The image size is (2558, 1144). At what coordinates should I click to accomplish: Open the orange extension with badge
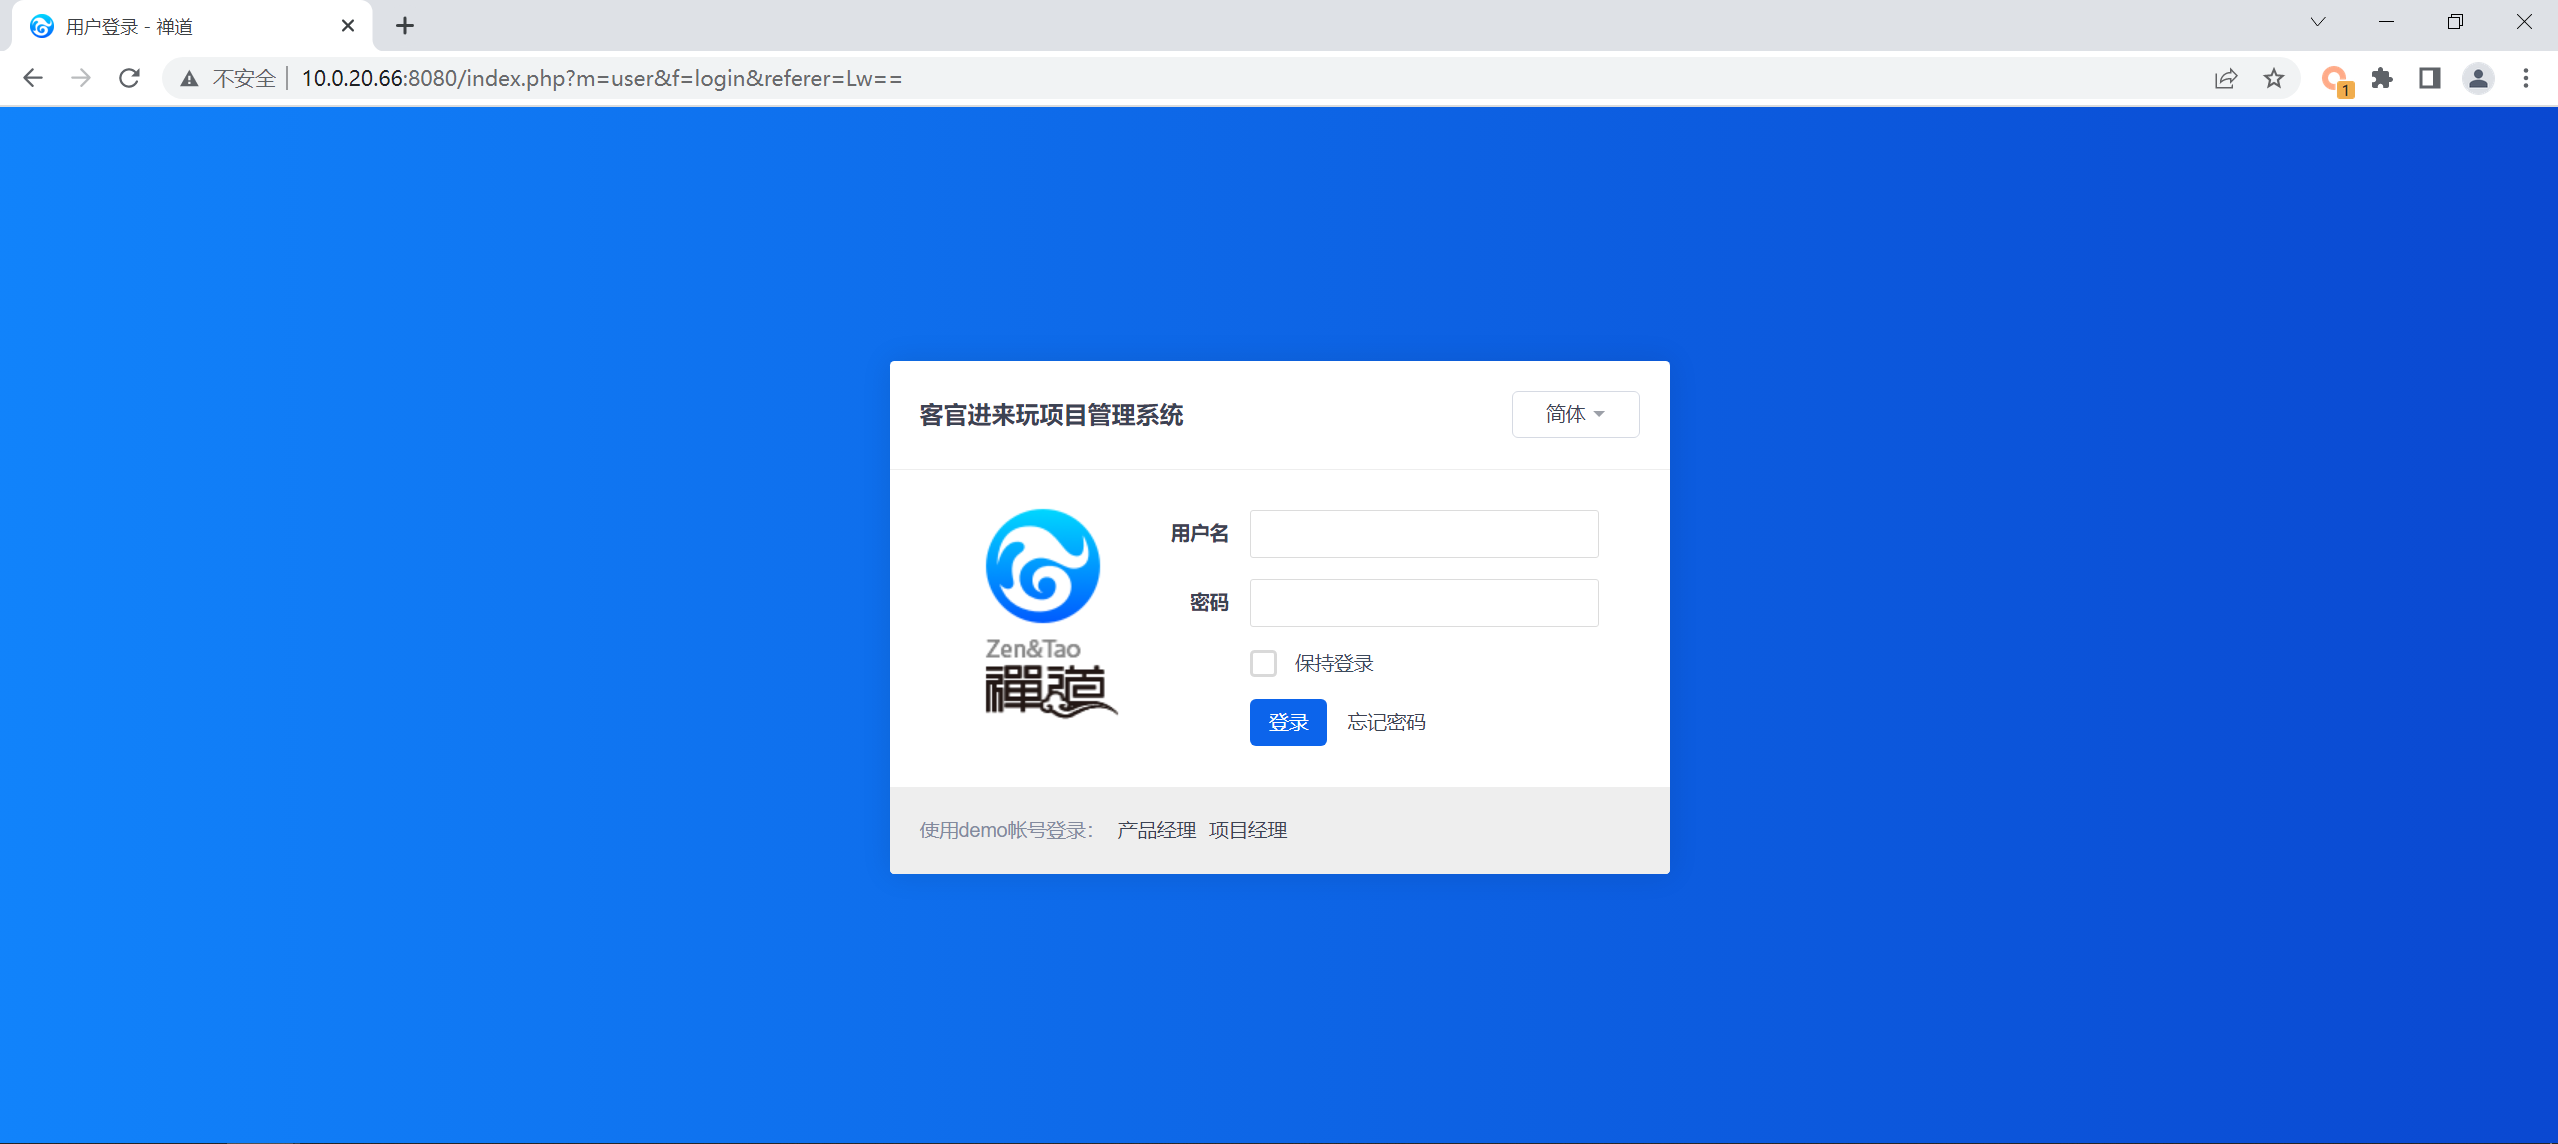2335,80
